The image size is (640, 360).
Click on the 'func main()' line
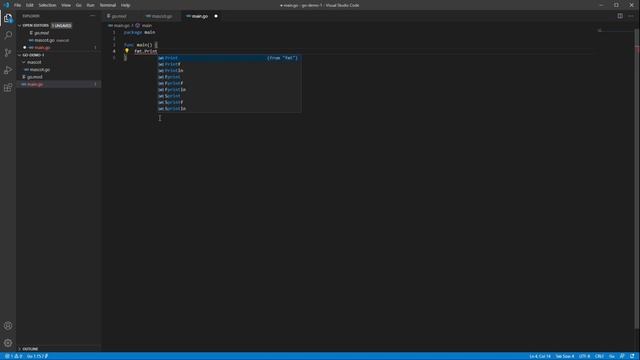(x=141, y=45)
